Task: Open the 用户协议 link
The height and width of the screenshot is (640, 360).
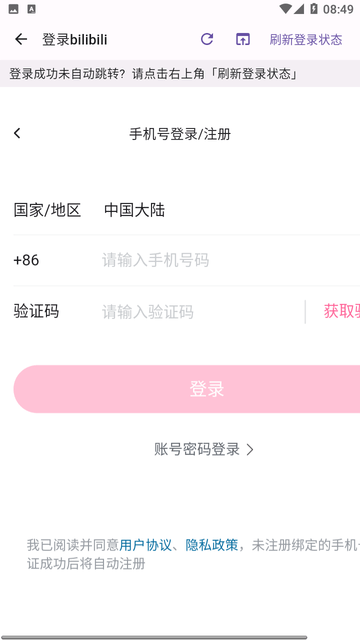Action: 145,545
